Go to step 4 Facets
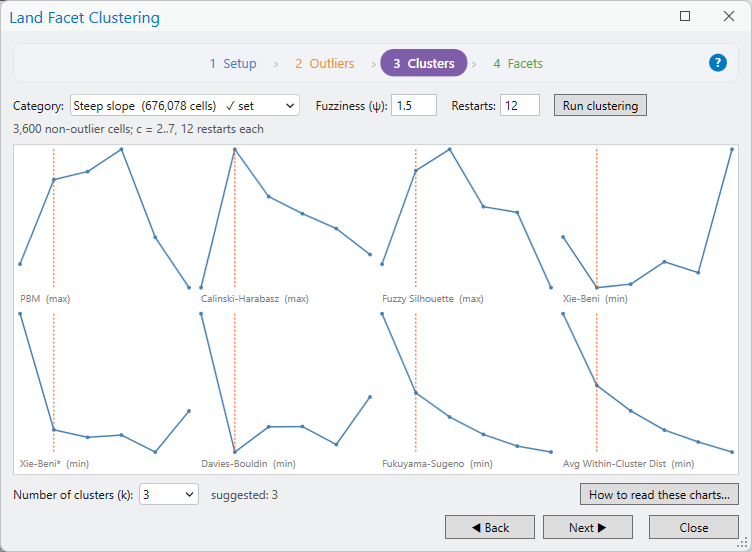752x552 pixels. coord(518,63)
